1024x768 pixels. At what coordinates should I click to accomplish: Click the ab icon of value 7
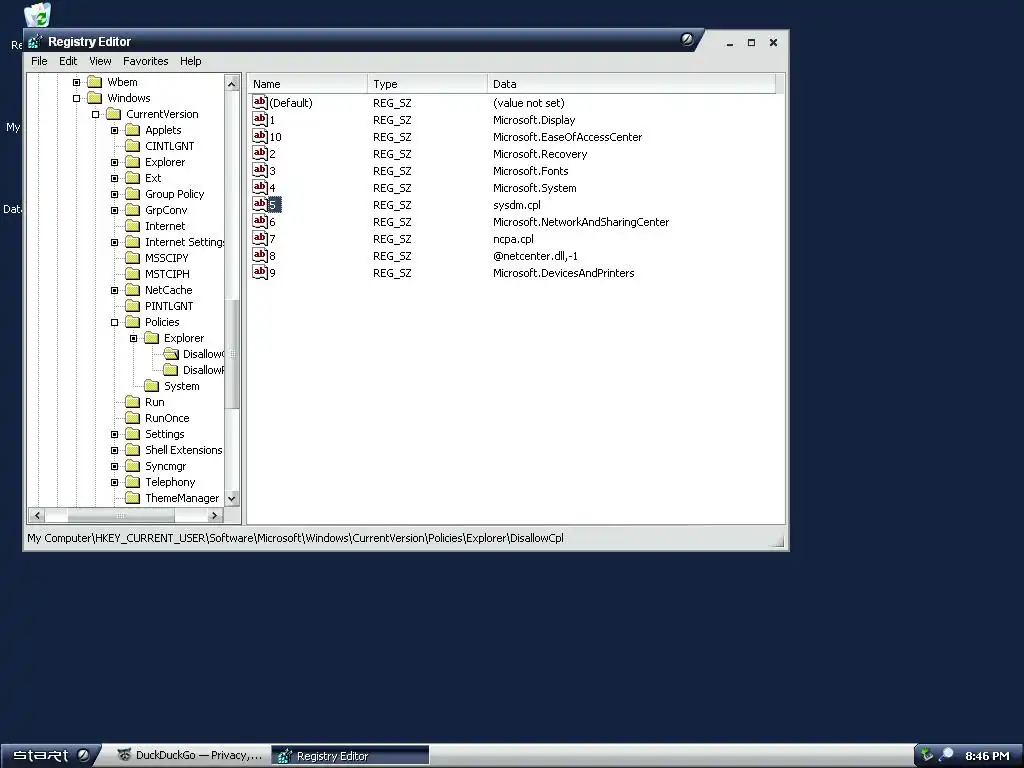pyautogui.click(x=260, y=238)
